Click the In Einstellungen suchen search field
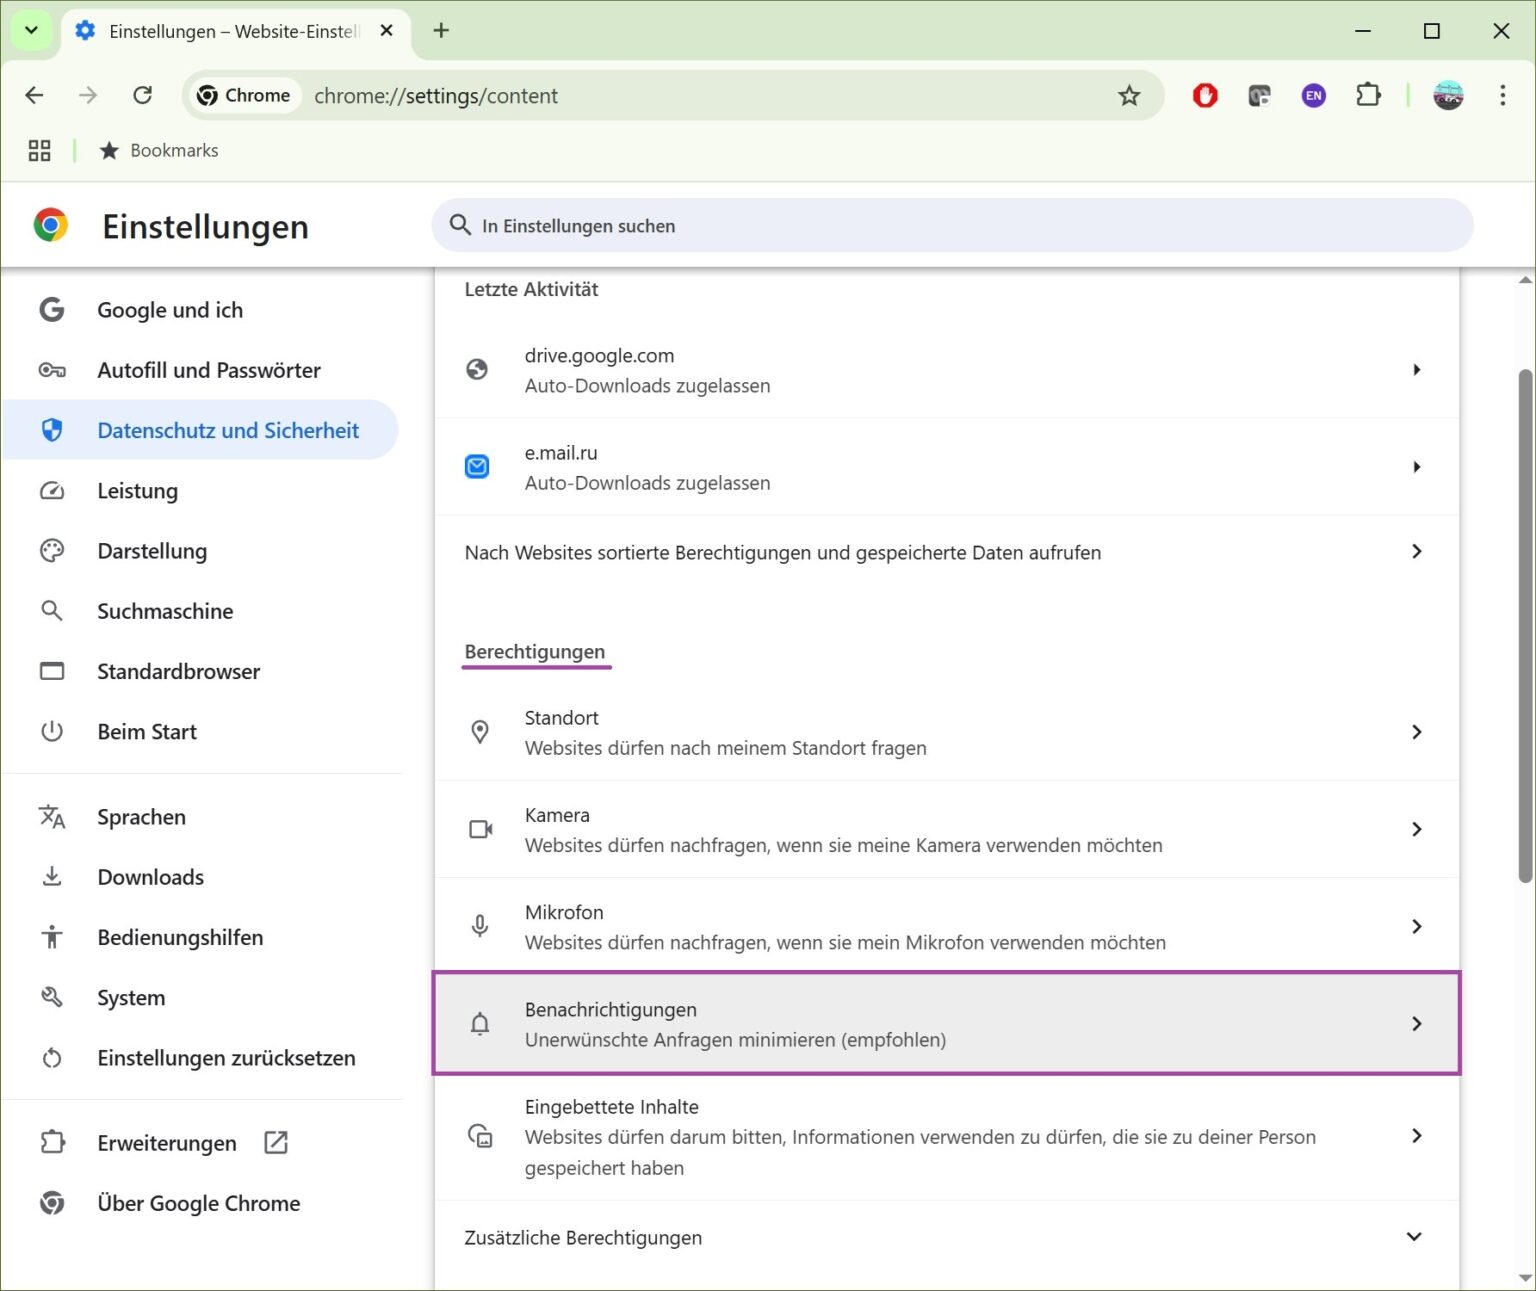The image size is (1536, 1291). click(x=950, y=225)
